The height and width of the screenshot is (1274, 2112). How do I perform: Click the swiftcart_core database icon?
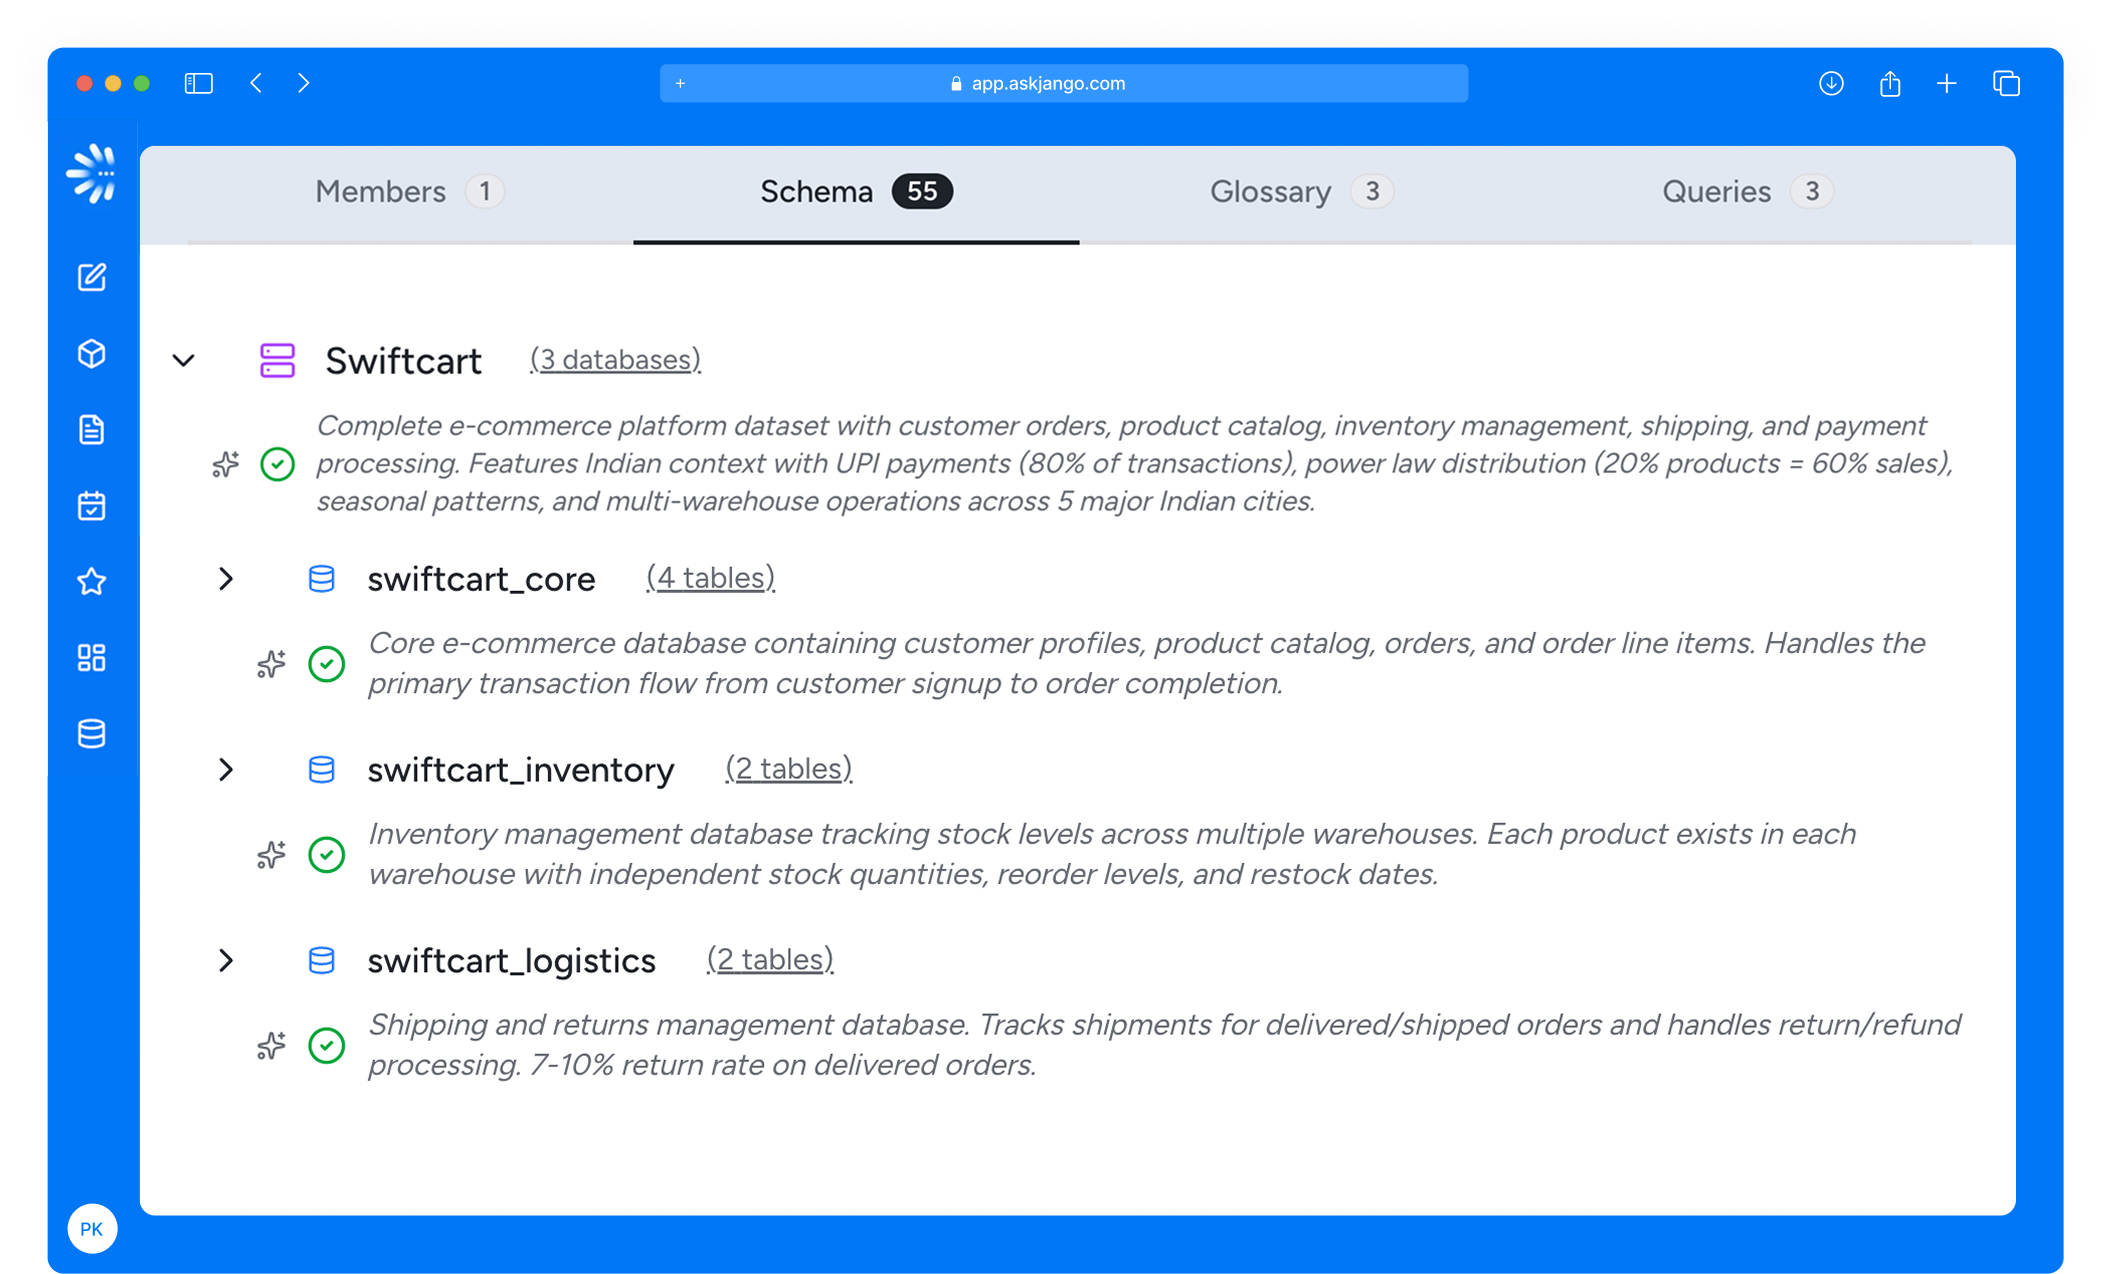(321, 579)
